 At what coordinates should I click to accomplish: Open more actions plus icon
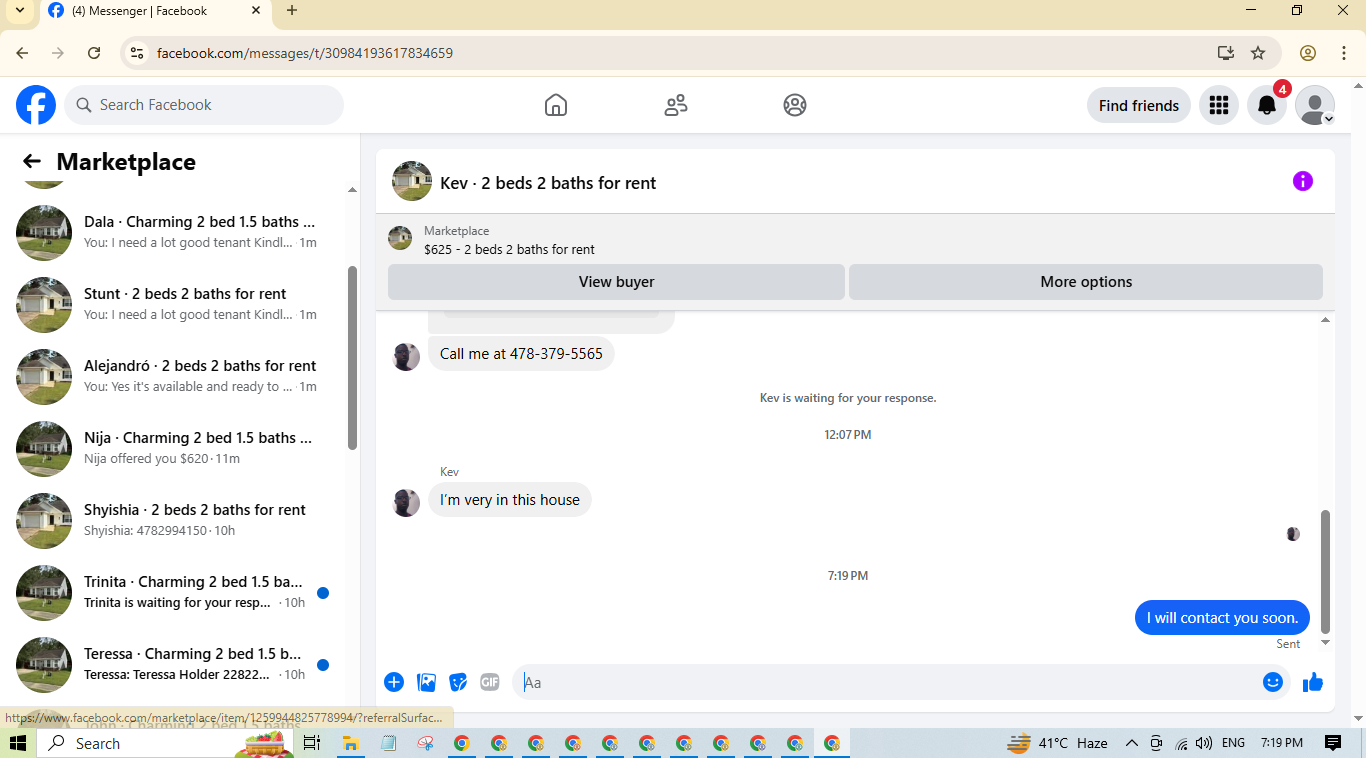[x=394, y=682]
